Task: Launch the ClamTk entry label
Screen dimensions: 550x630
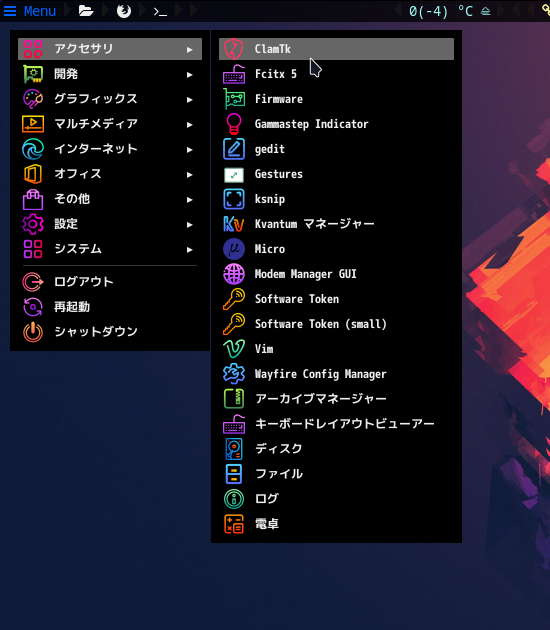Action: tap(273, 49)
